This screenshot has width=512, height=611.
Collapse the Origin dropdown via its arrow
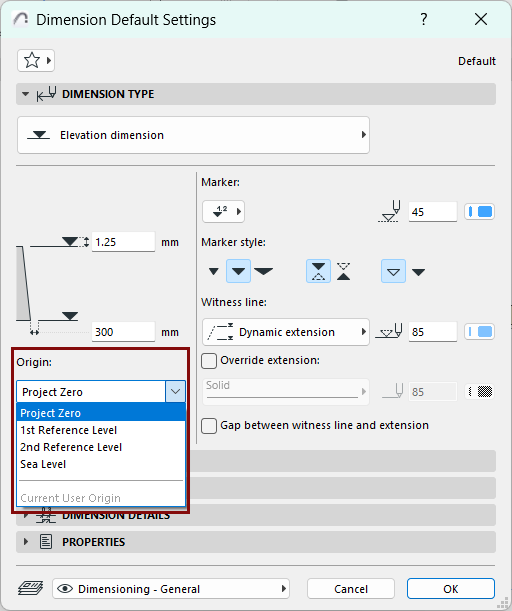175,392
